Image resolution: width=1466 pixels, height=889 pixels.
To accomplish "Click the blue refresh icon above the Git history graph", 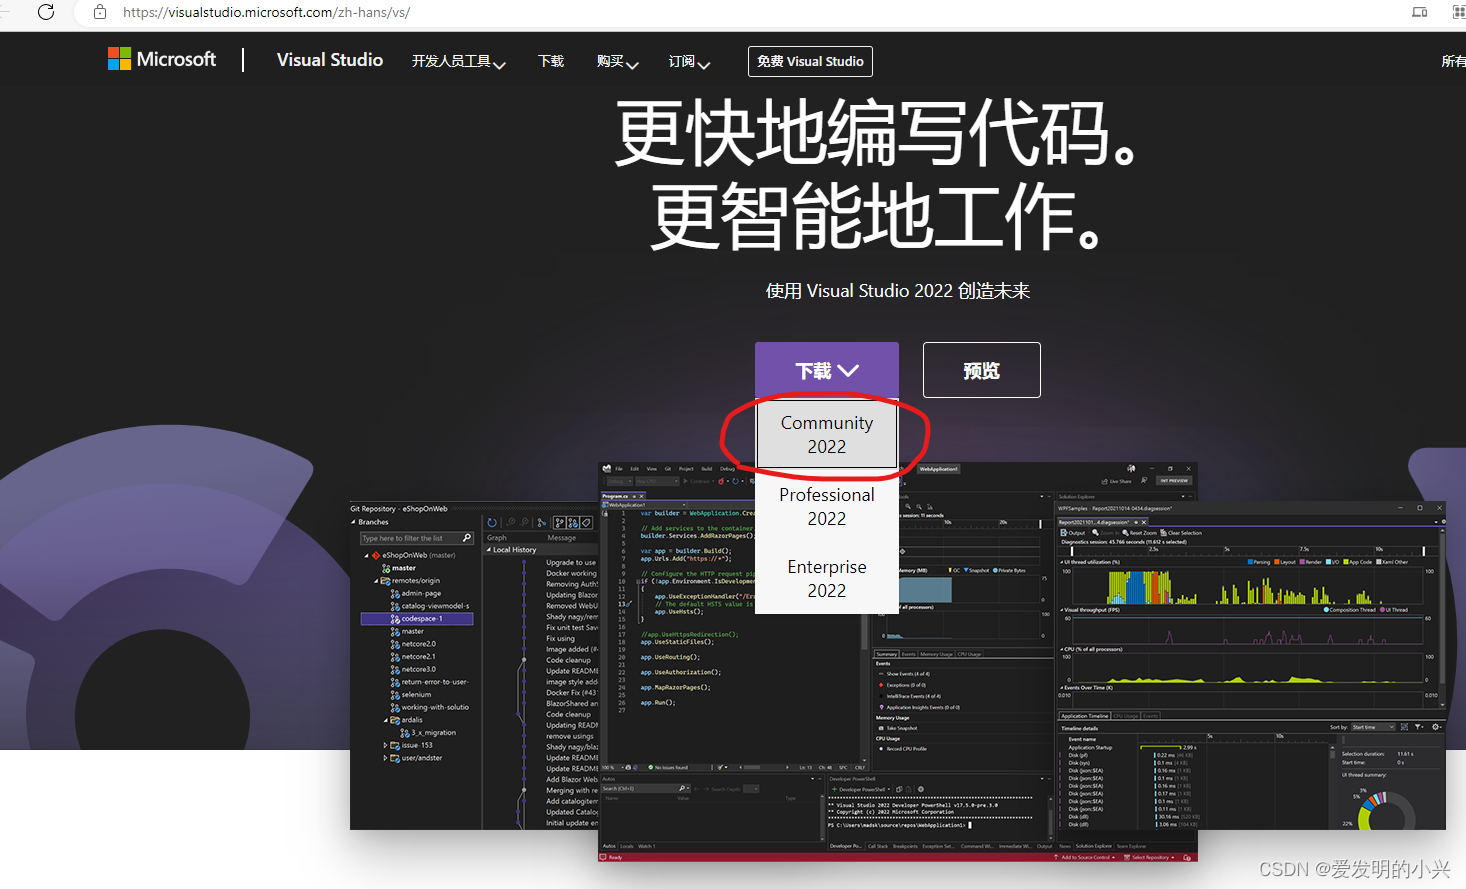I will 492,522.
